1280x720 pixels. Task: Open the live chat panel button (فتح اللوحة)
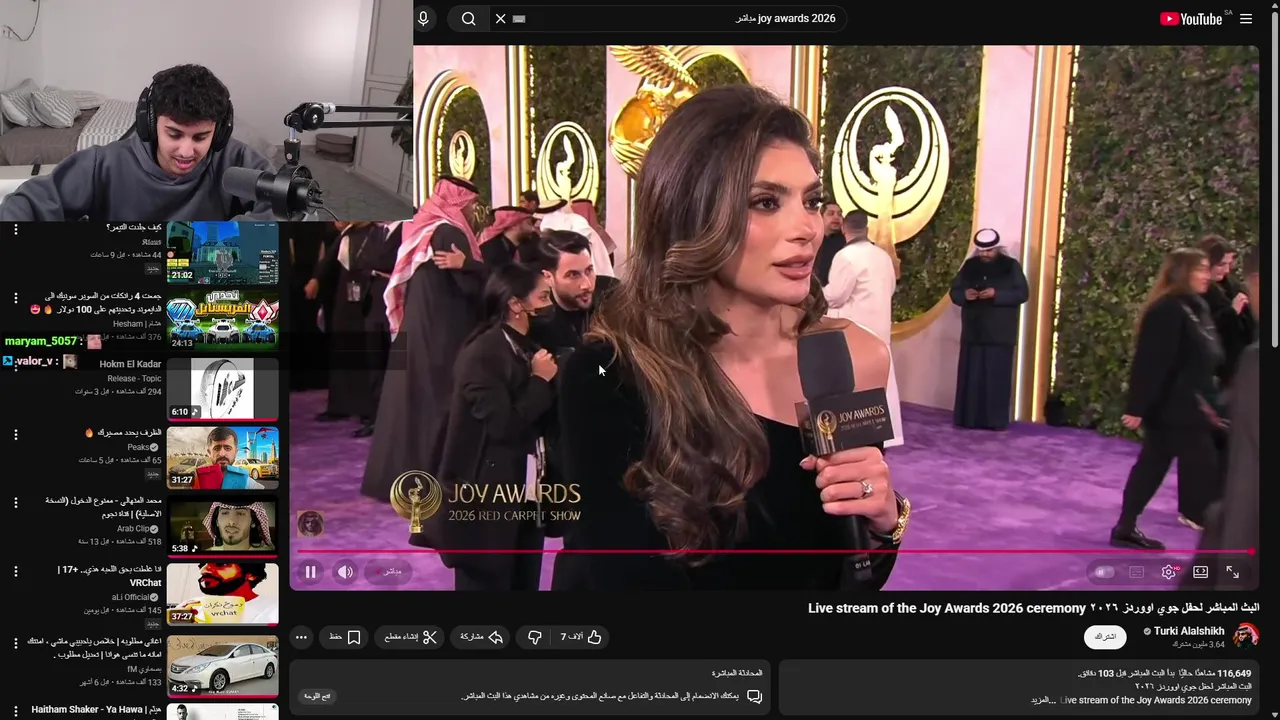point(317,696)
